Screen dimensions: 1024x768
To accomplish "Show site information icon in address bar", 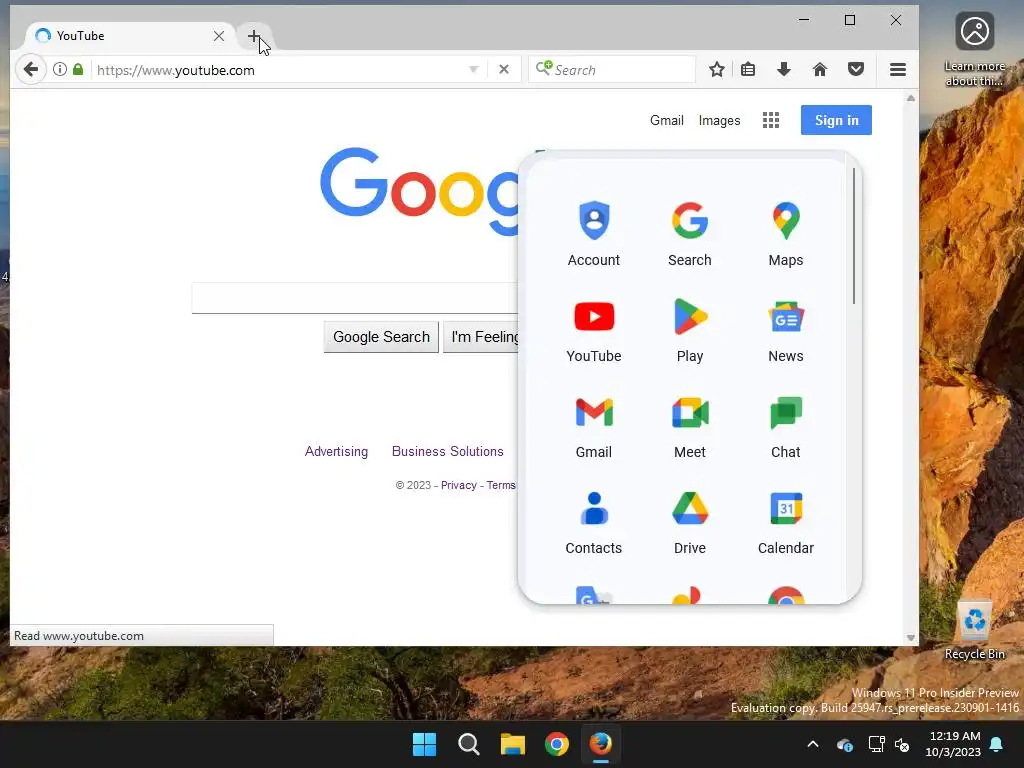I will (59, 69).
